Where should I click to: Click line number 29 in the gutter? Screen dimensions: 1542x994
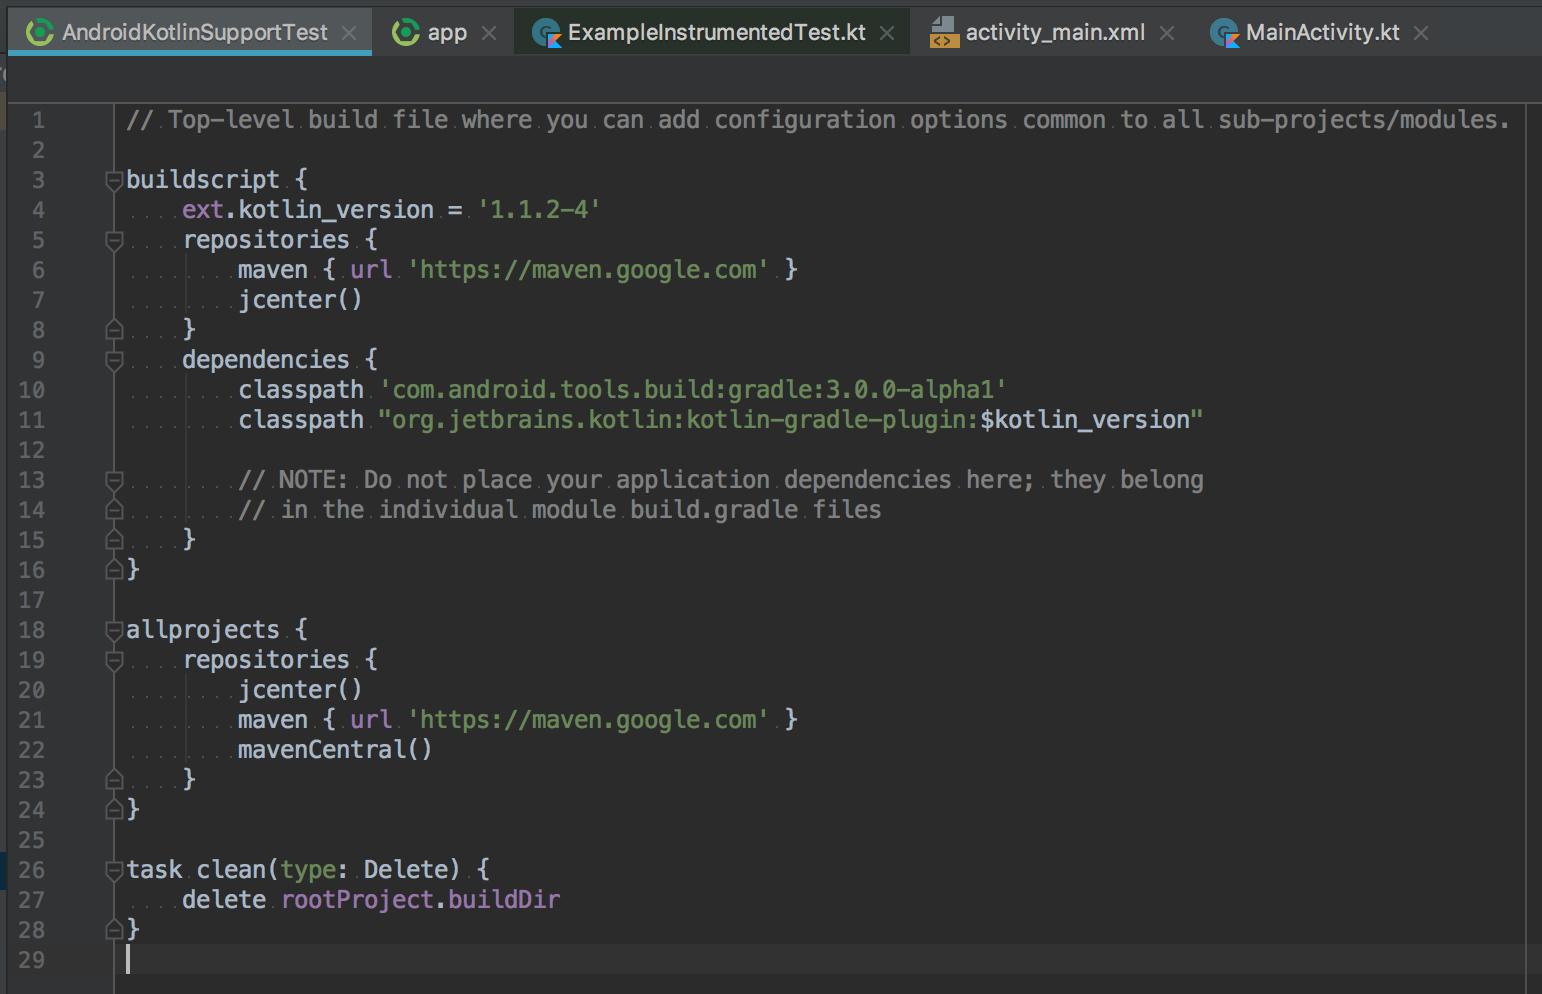32,960
